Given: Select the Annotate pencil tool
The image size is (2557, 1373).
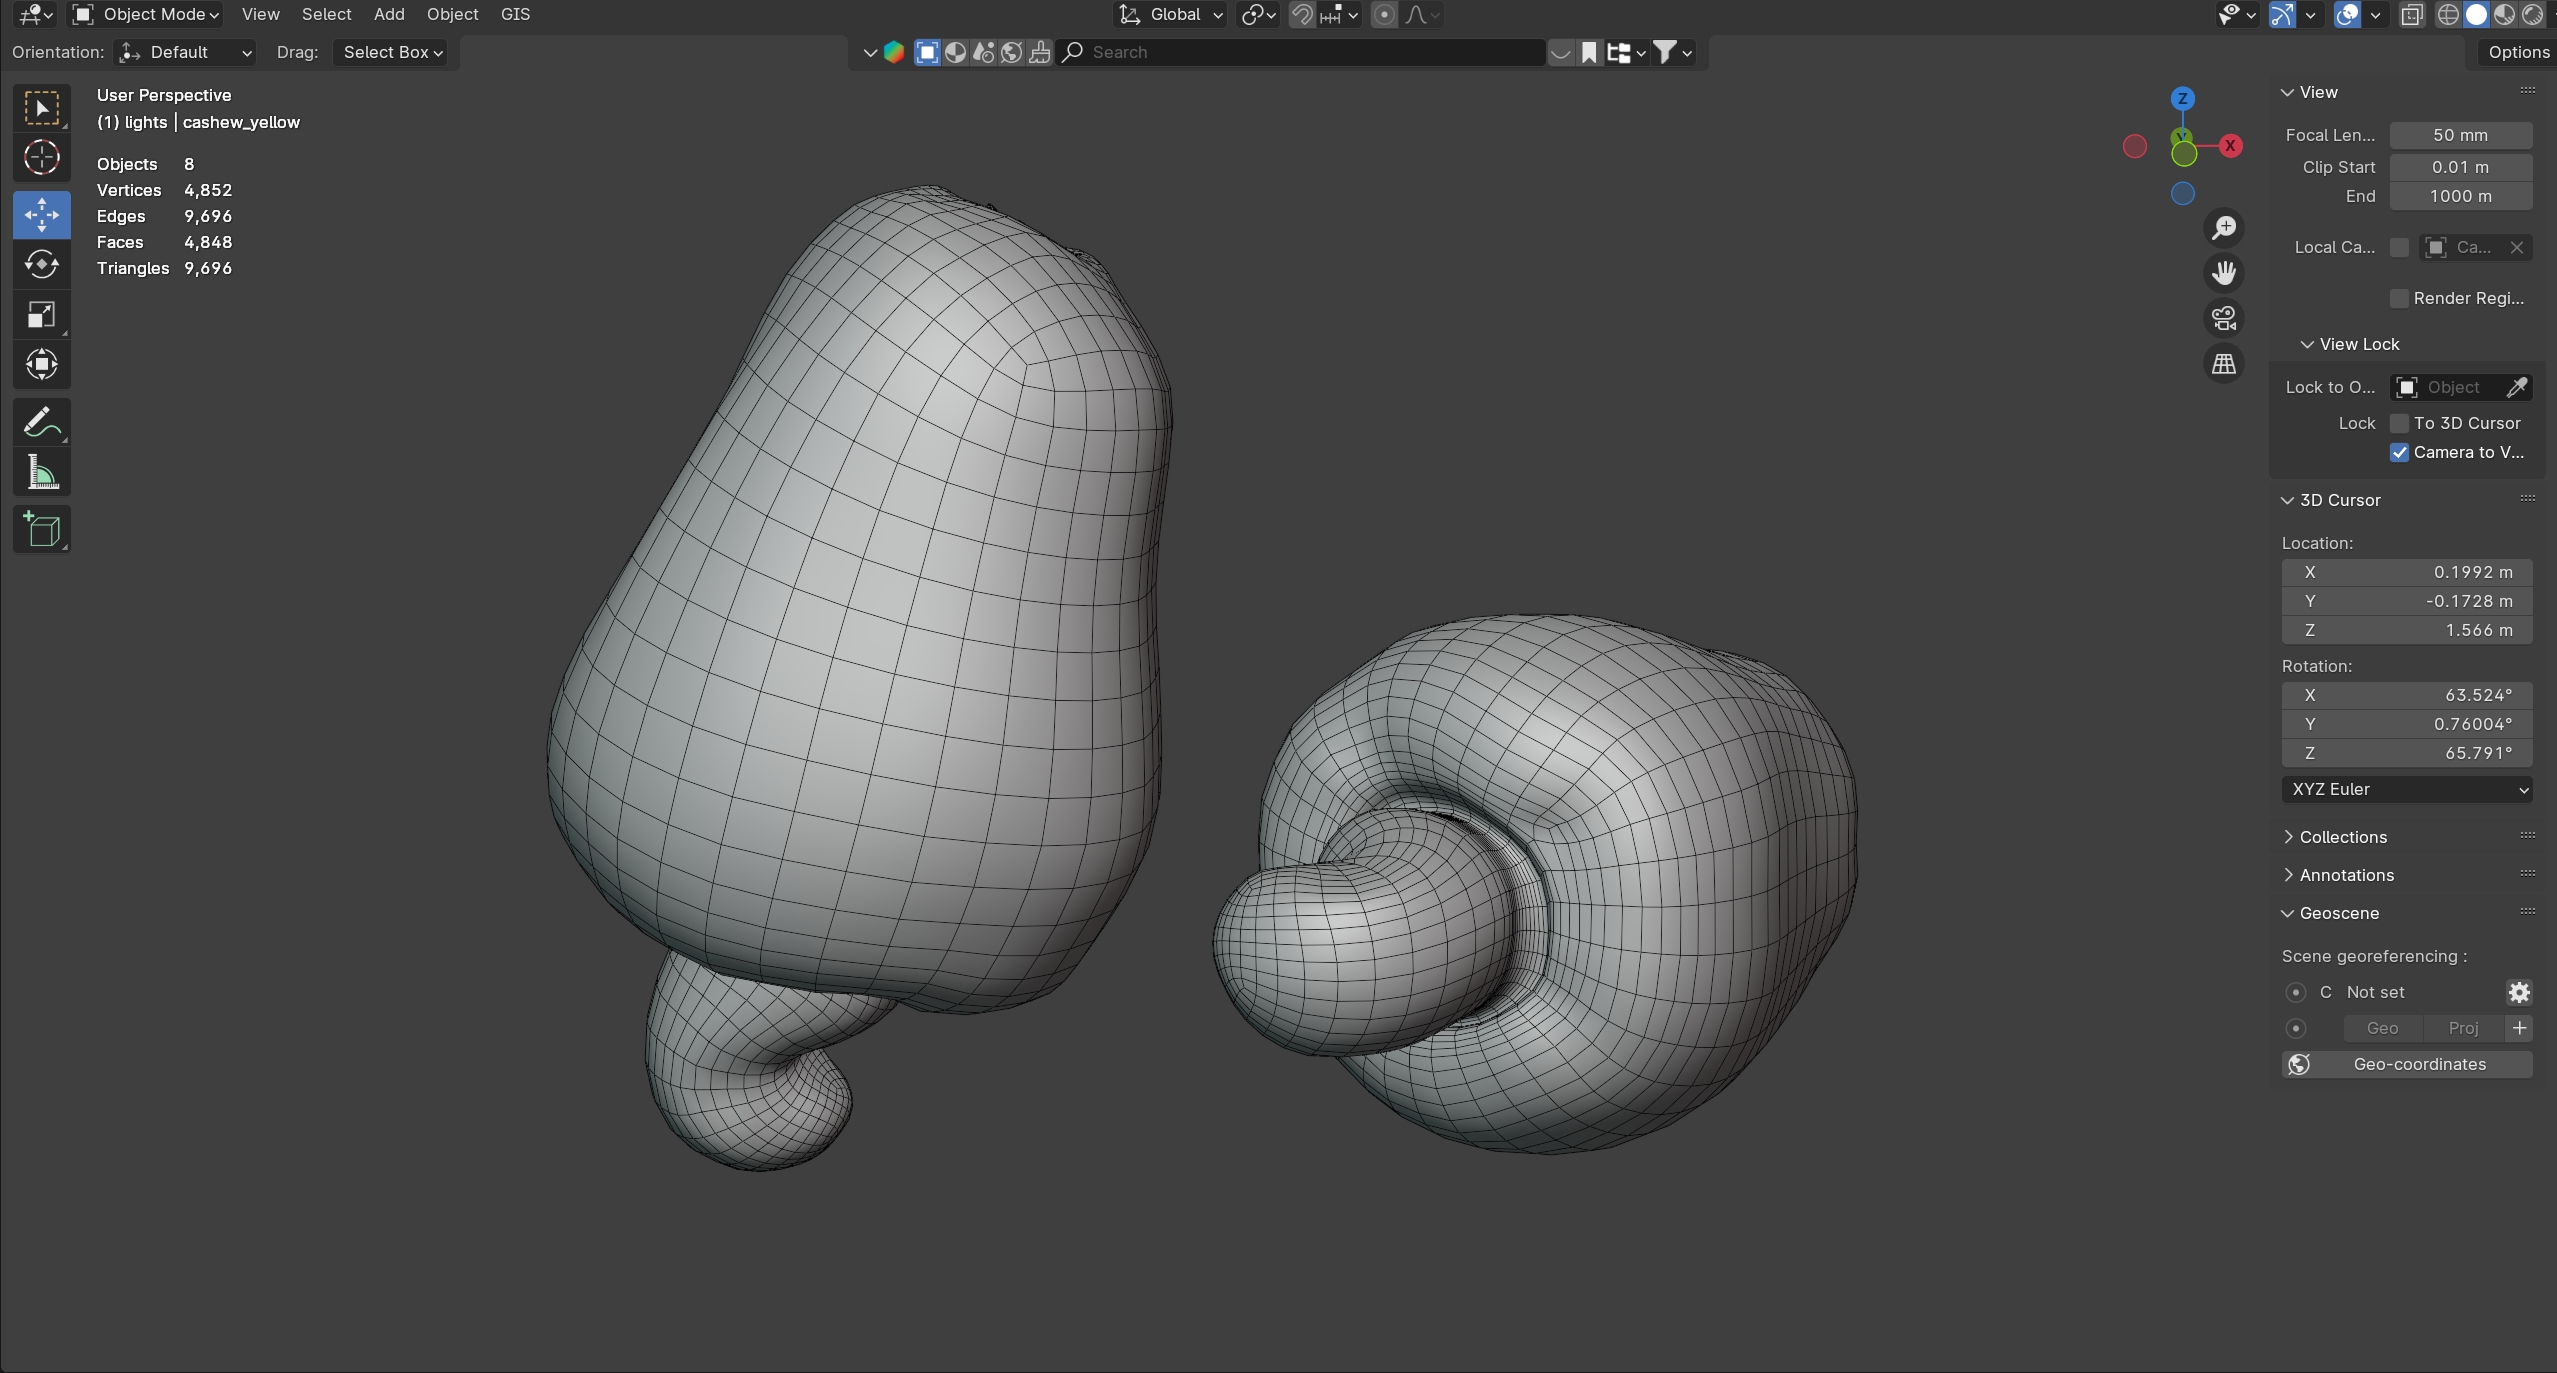Looking at the screenshot, I should click(41, 422).
